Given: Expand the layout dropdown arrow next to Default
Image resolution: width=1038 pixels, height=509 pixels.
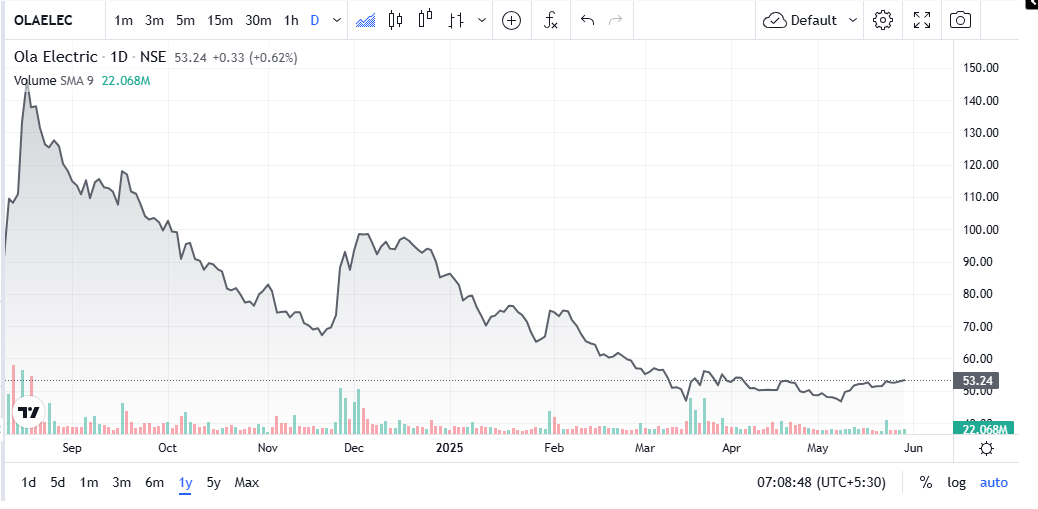Looking at the screenshot, I should [x=853, y=21].
